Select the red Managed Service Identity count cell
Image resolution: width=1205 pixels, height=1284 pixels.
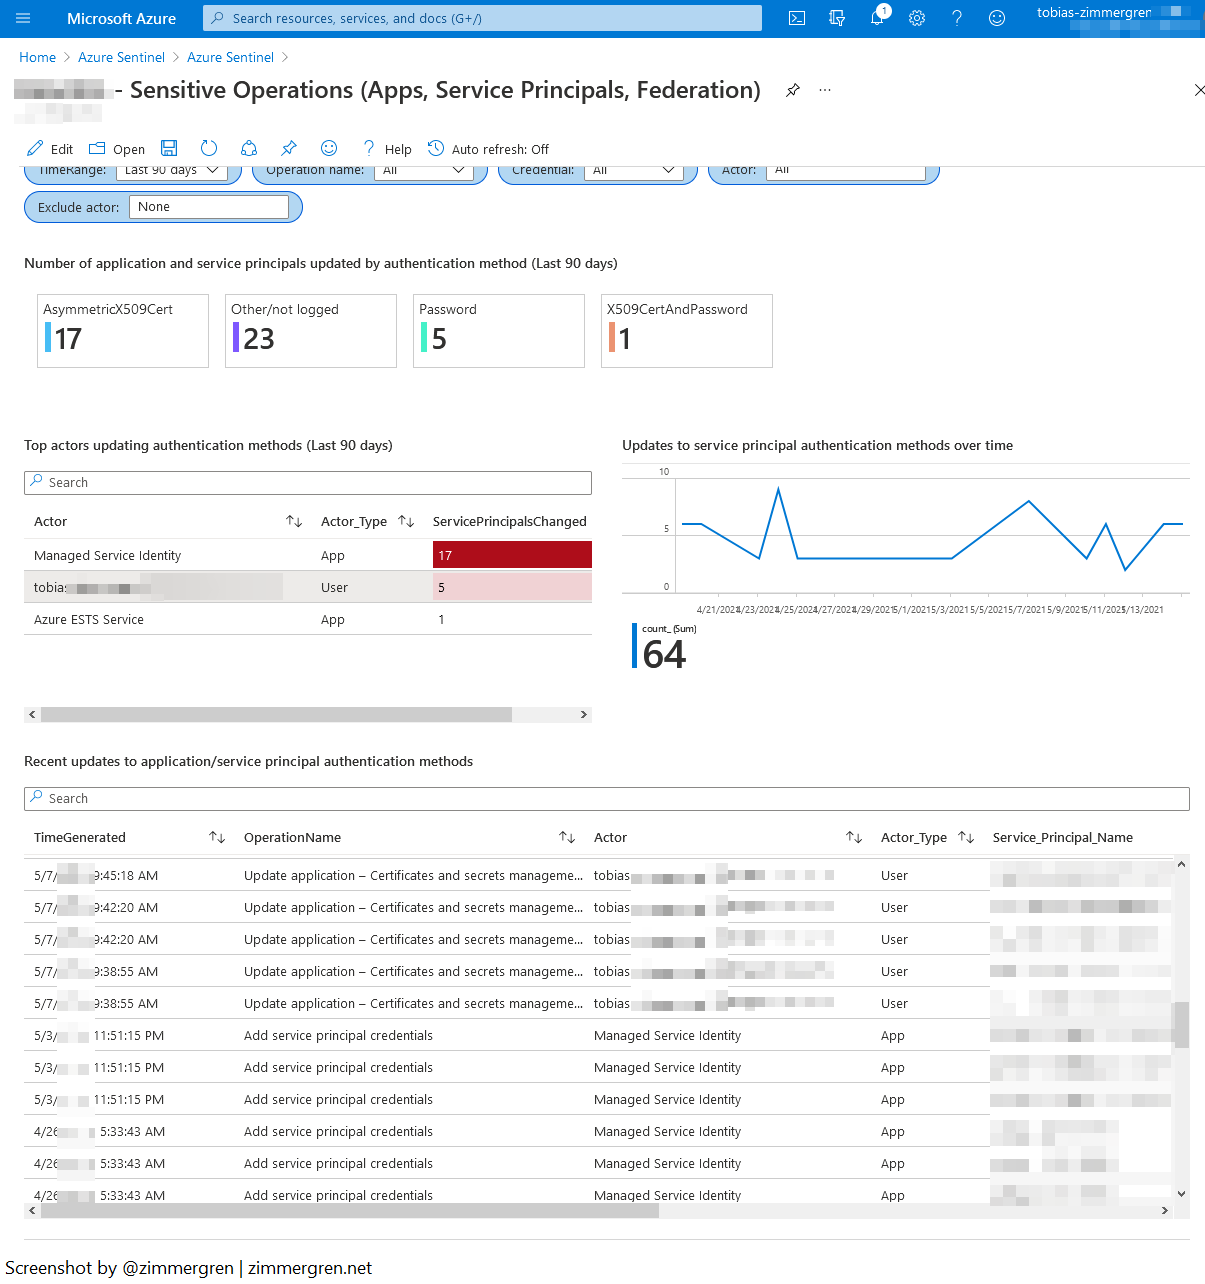512,555
